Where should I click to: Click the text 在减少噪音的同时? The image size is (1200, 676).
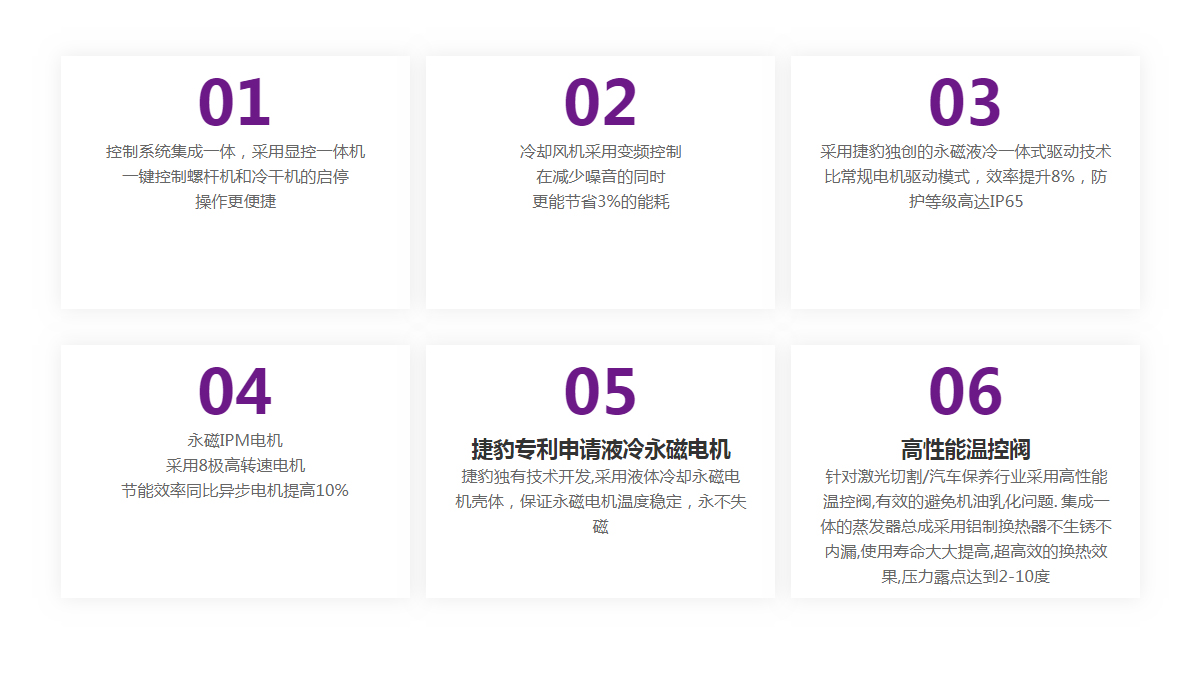click(x=600, y=177)
